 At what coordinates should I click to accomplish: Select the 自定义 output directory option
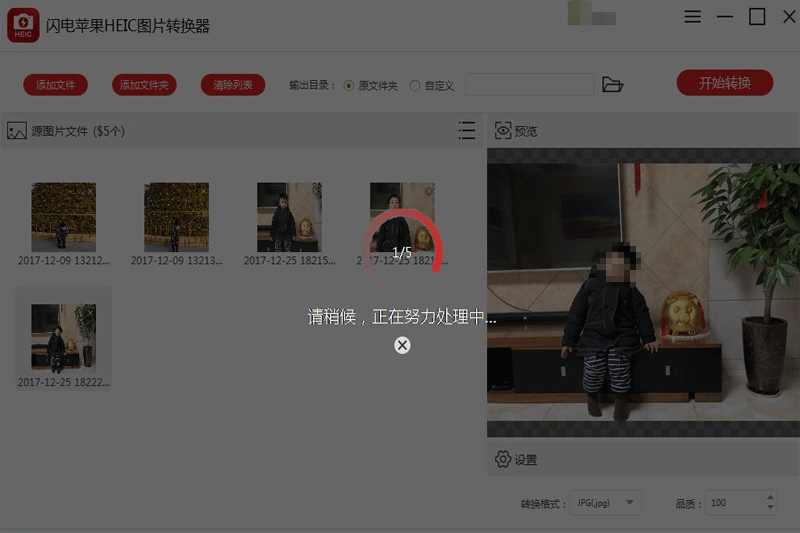click(x=415, y=86)
